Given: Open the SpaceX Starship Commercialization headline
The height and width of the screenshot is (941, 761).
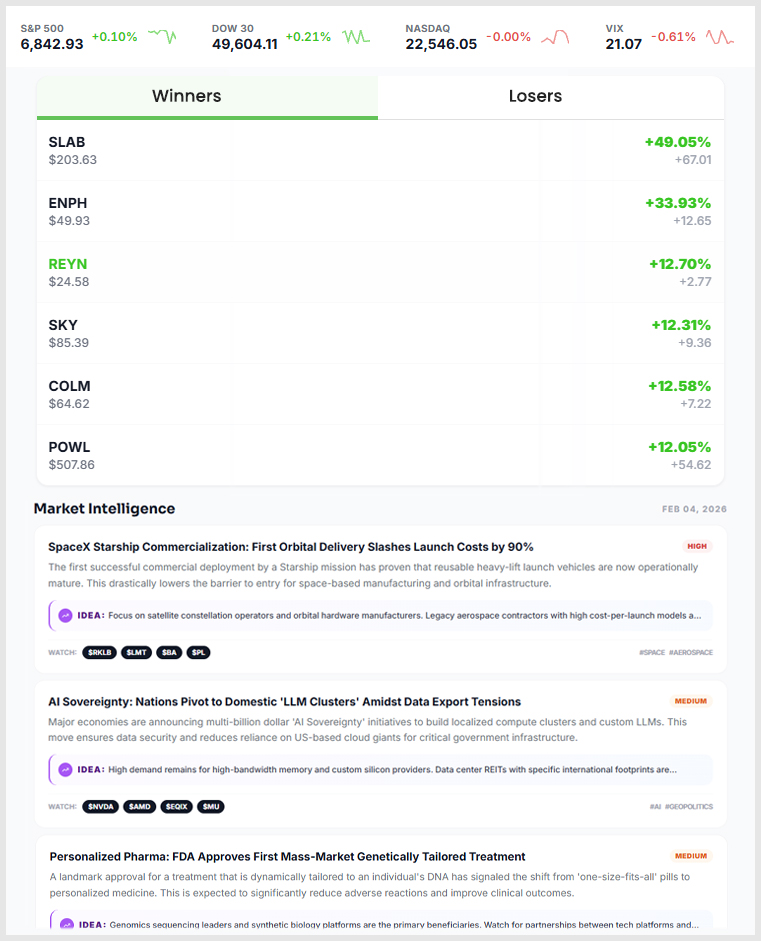Looking at the screenshot, I should pos(290,547).
